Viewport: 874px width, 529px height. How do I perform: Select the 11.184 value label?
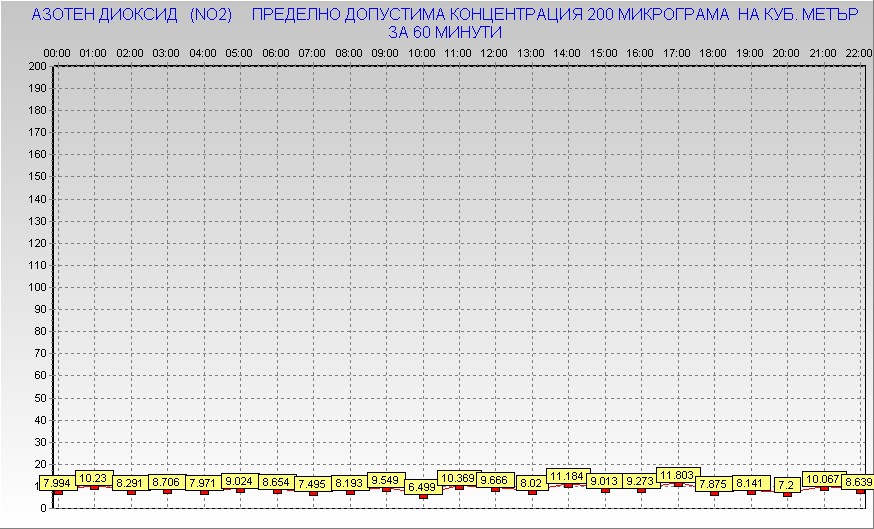click(x=569, y=477)
